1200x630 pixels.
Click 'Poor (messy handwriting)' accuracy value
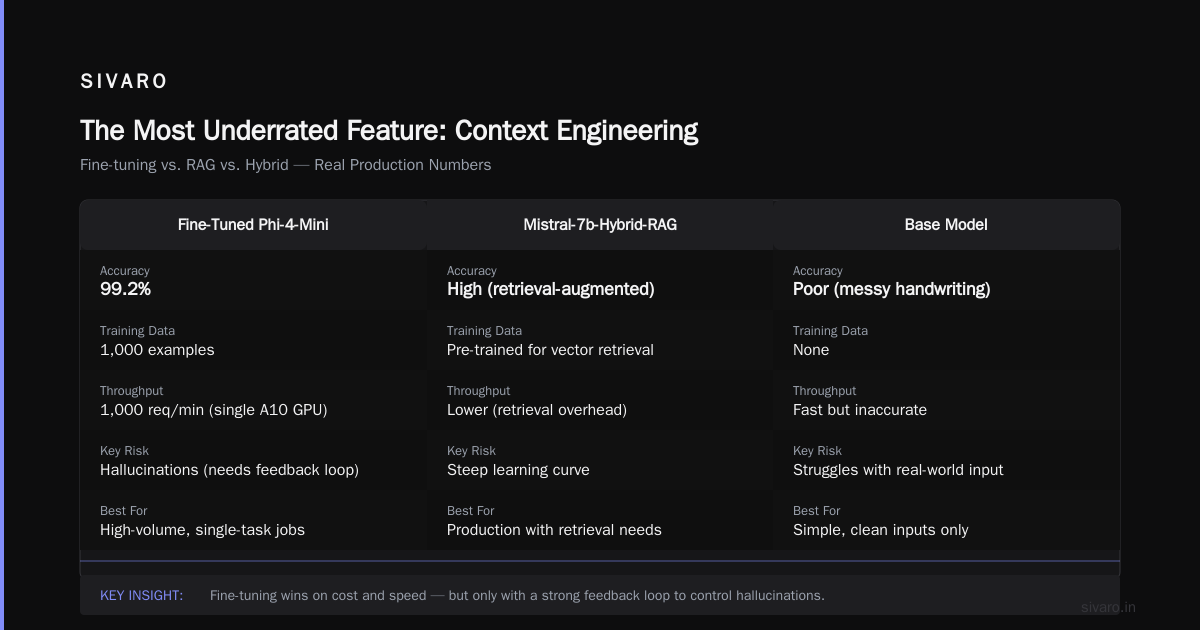click(892, 289)
